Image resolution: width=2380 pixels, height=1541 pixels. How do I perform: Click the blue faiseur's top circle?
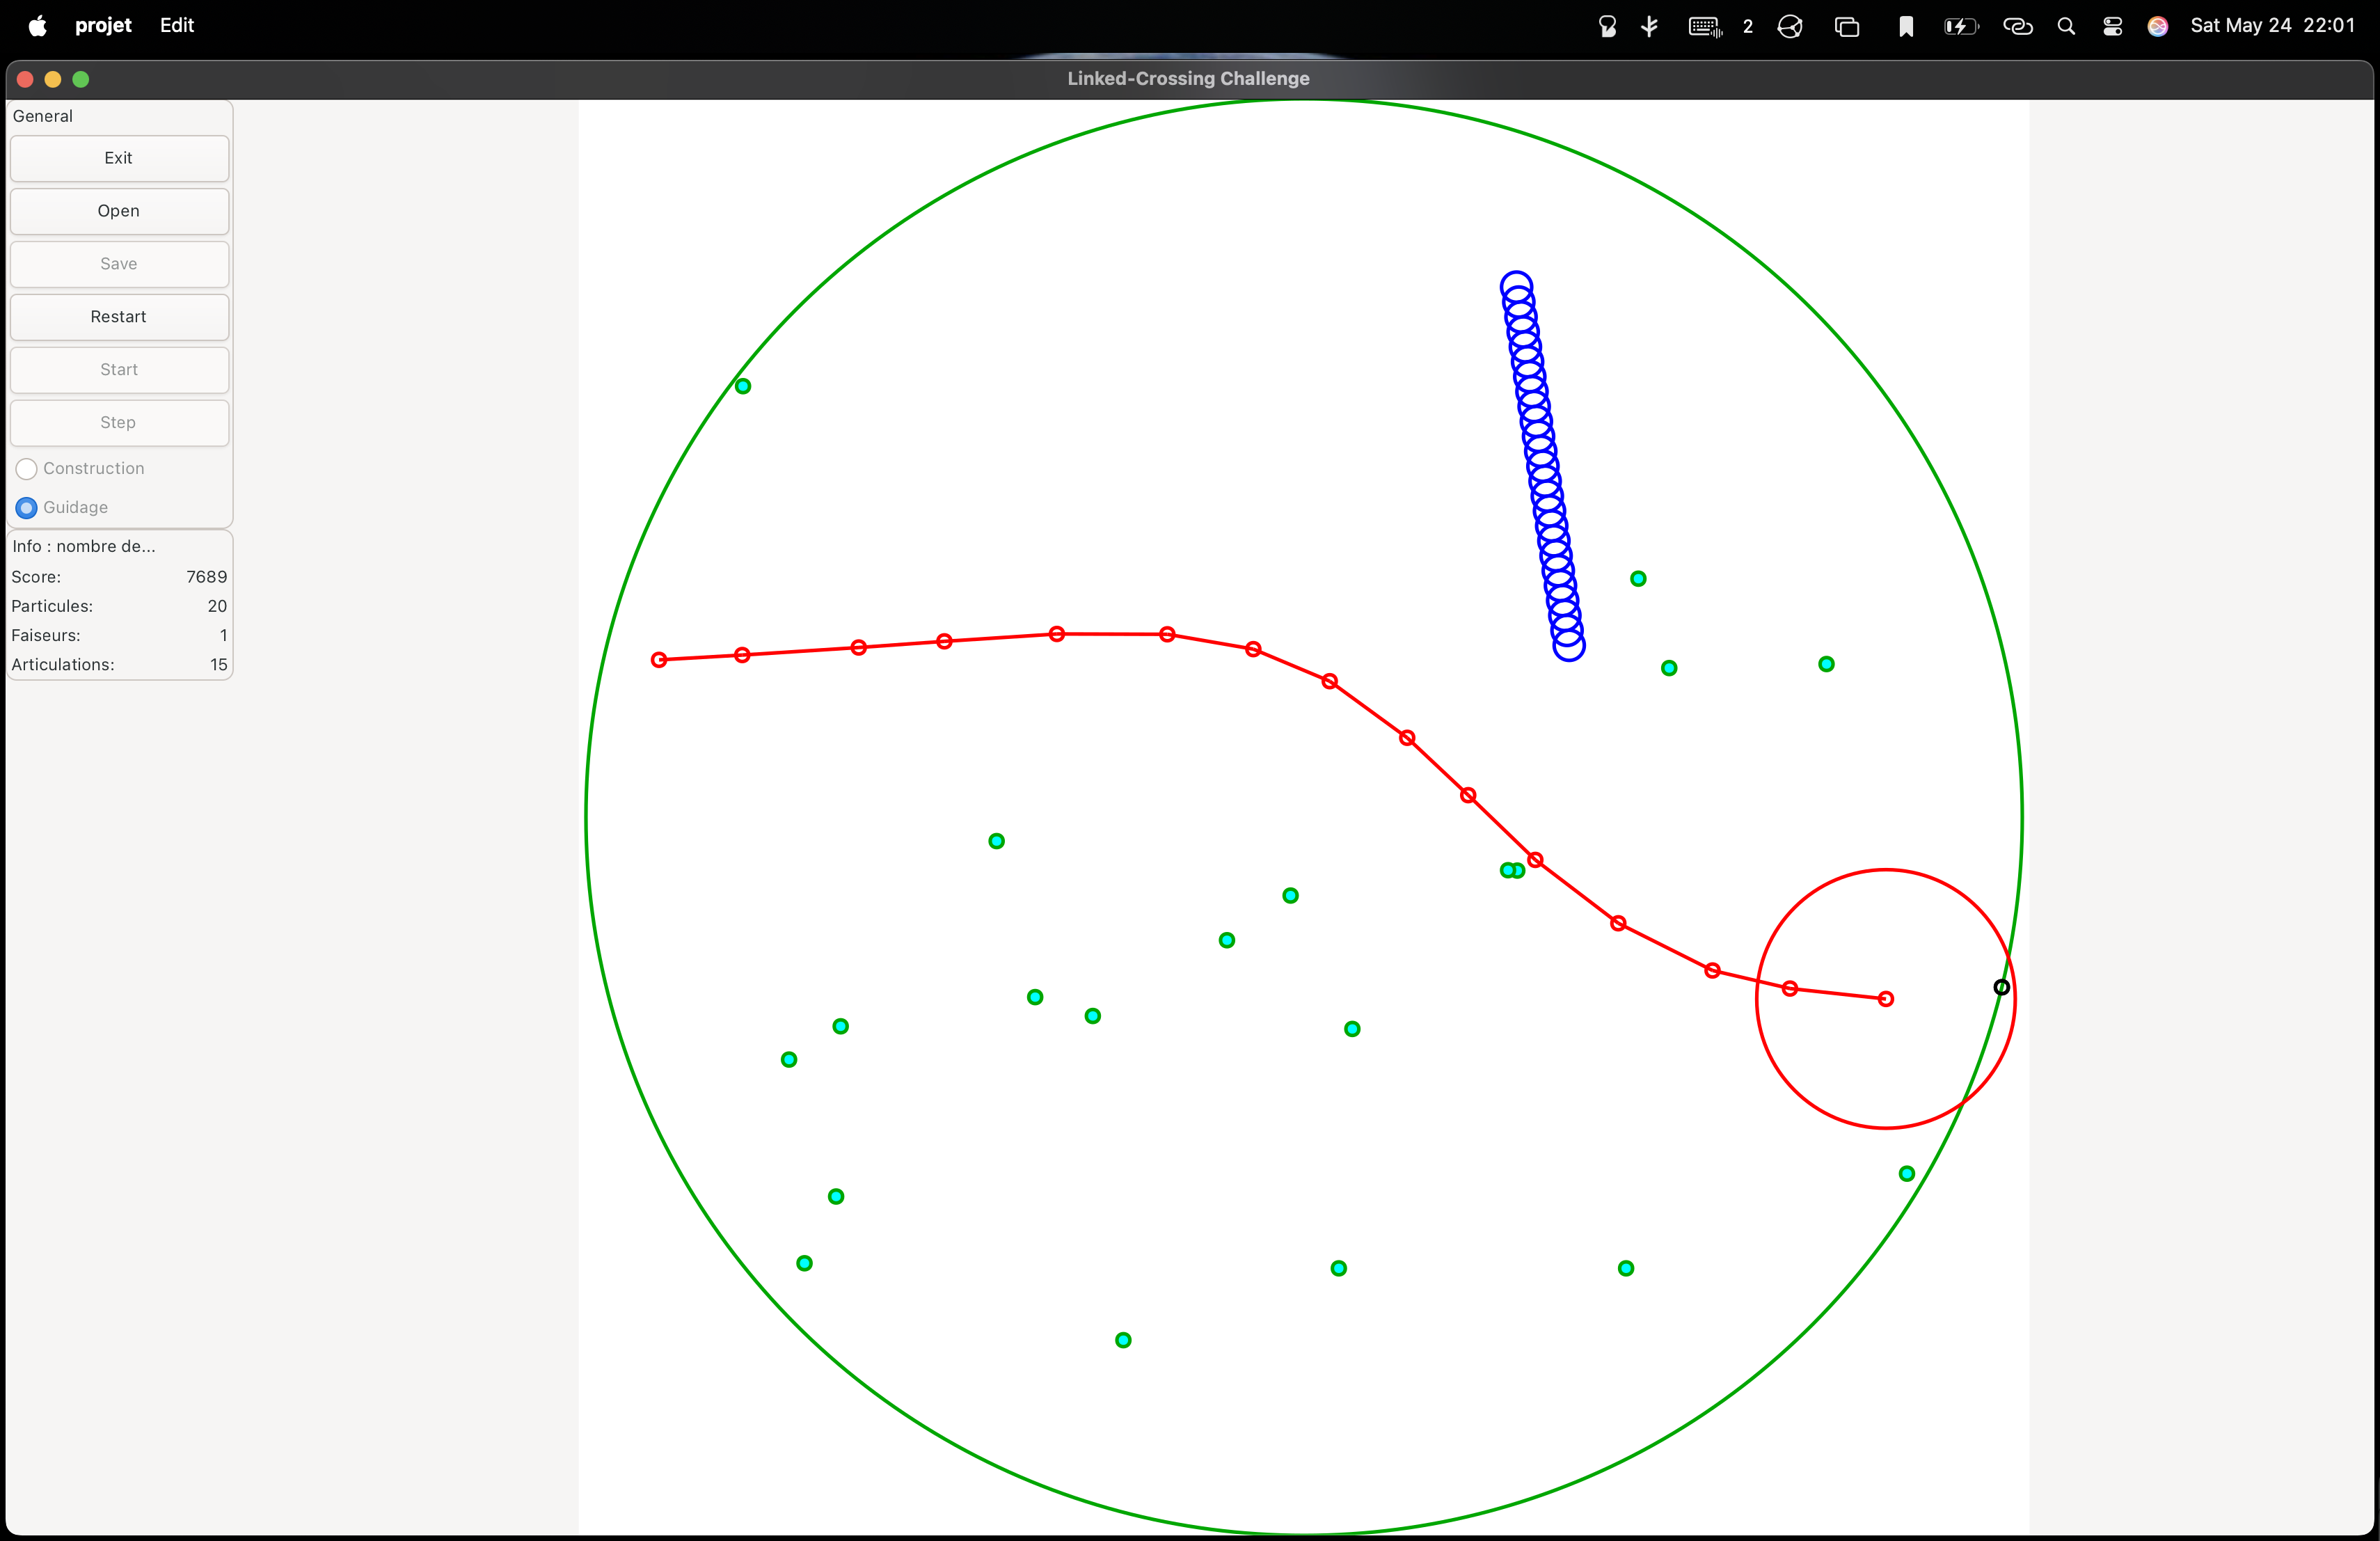(1516, 287)
